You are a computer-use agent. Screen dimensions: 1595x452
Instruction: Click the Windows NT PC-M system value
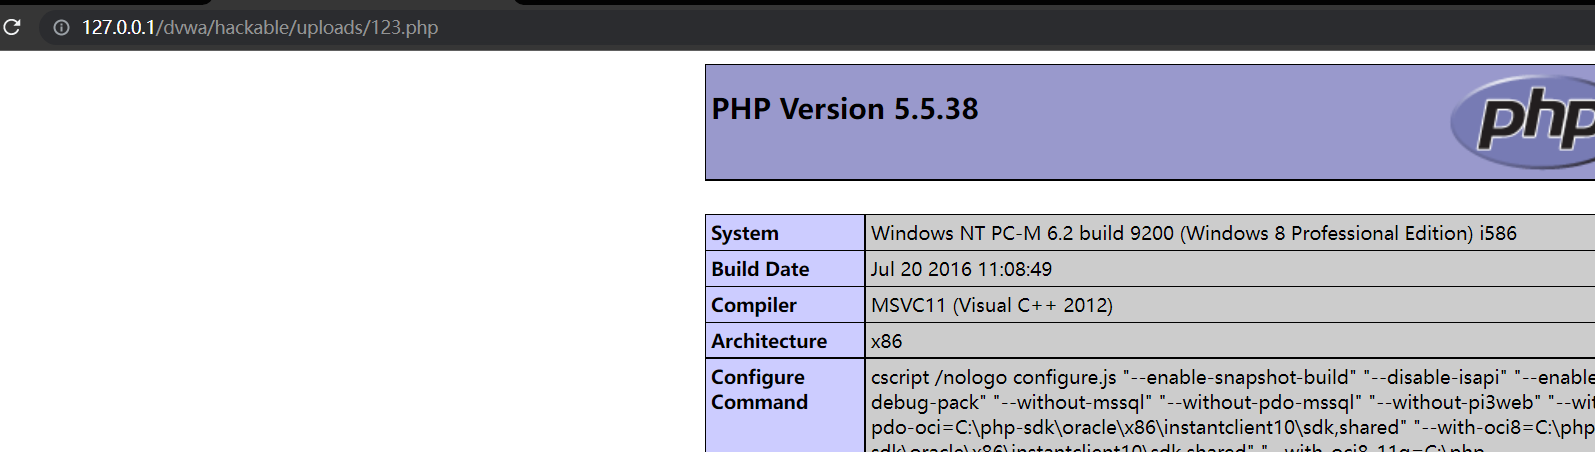coord(1193,233)
